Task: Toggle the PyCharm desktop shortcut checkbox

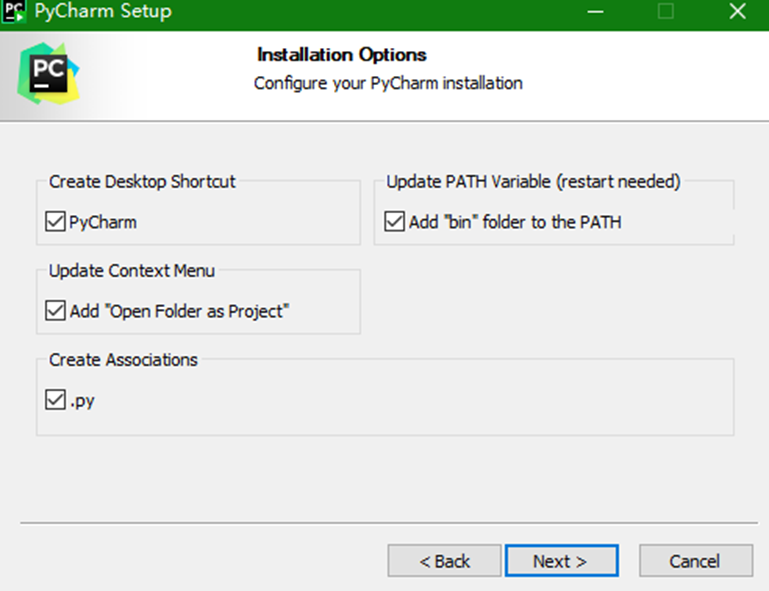Action: pos(55,222)
